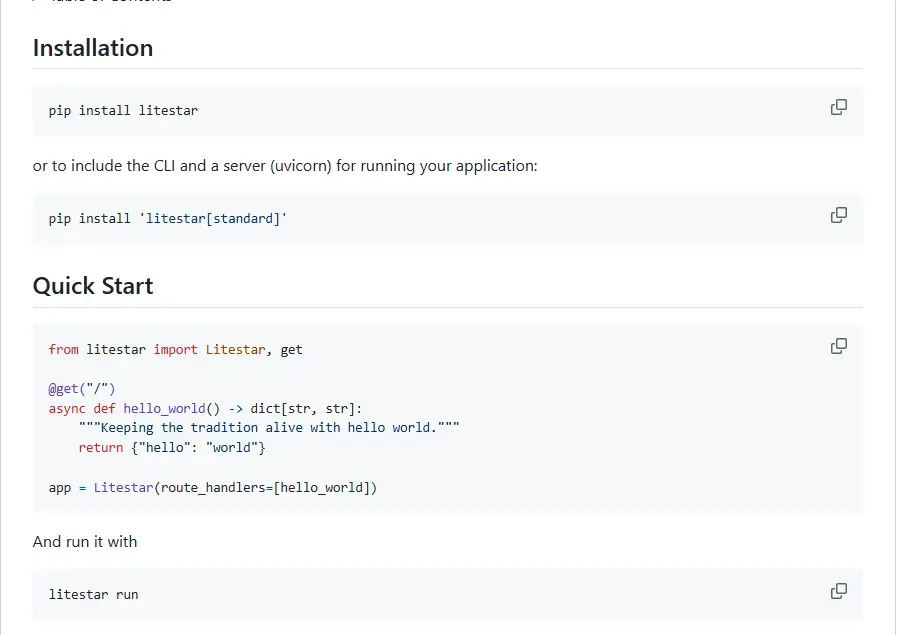The height and width of the screenshot is (635, 919).
Task: Click the 'And run it with' paragraph
Action: 85,542
